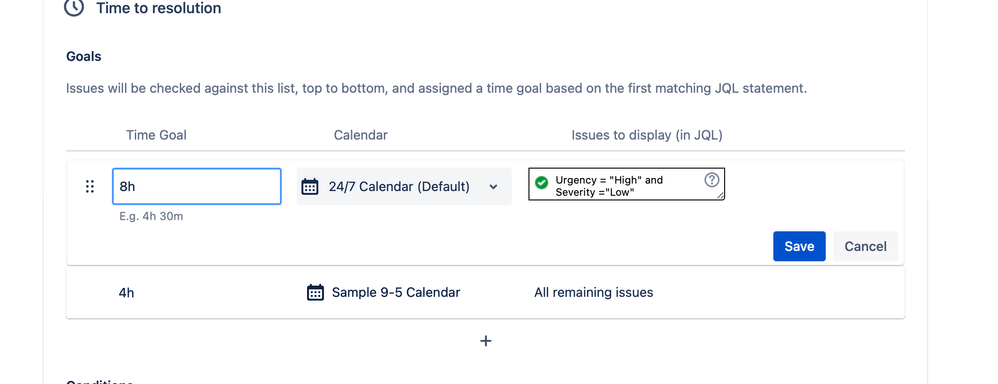
Task: Cancel editing the time goal
Action: click(866, 246)
